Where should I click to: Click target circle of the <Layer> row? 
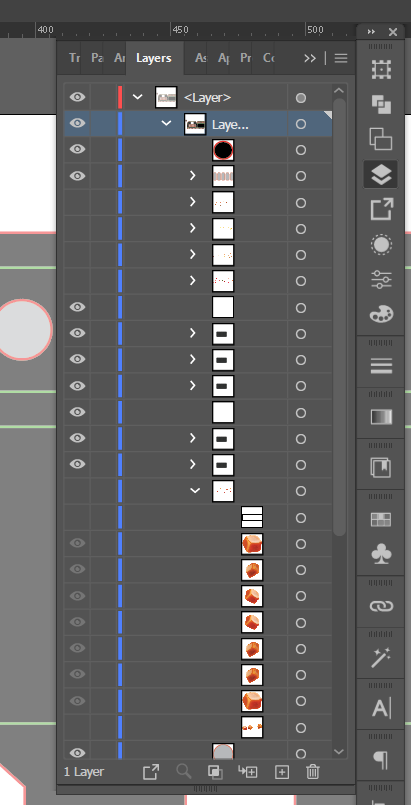tap(301, 98)
